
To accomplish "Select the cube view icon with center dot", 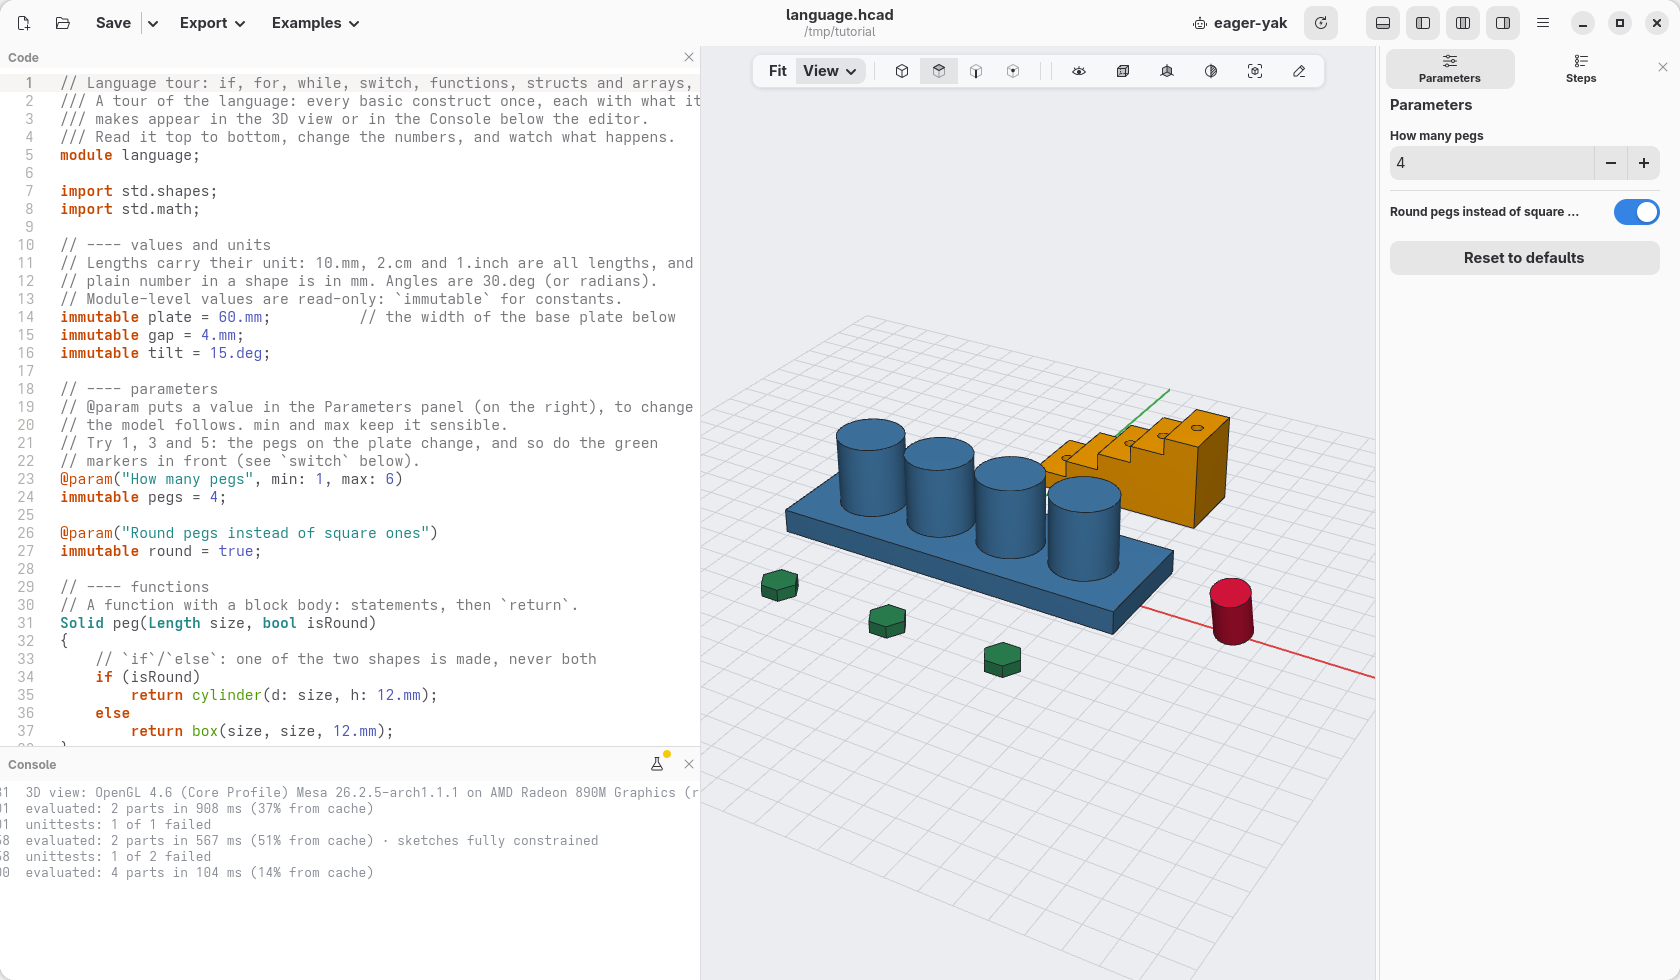I will pyautogui.click(x=1013, y=71).
